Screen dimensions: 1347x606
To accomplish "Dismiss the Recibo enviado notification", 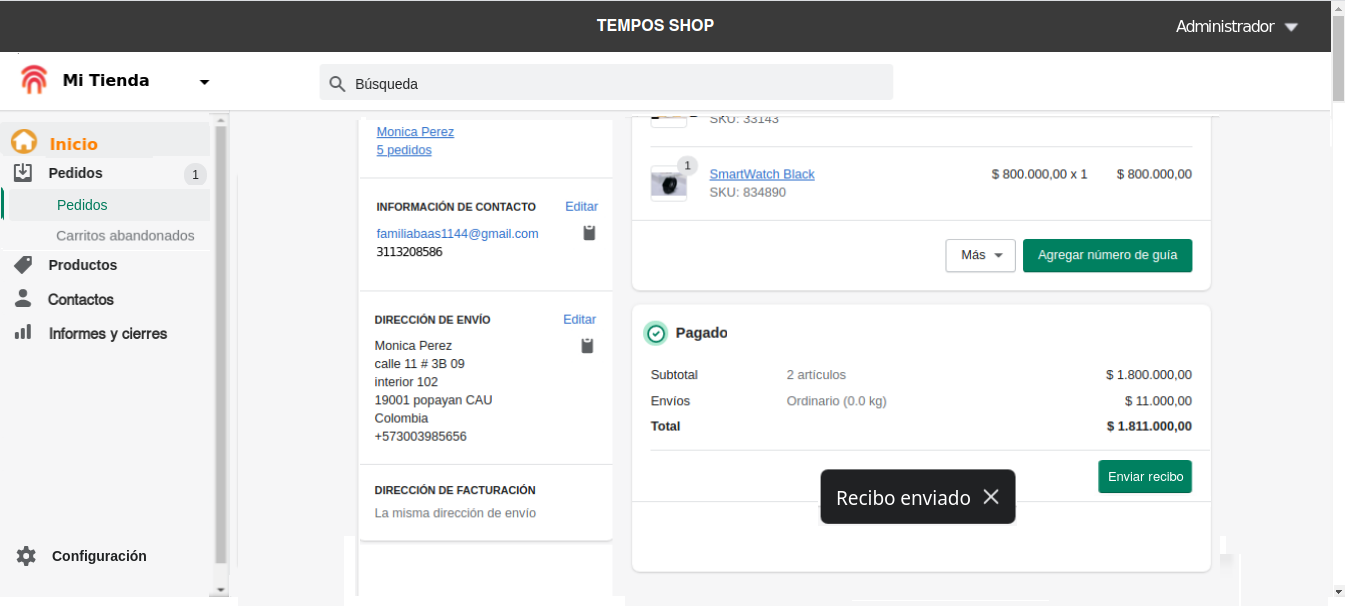I will 990,497.
